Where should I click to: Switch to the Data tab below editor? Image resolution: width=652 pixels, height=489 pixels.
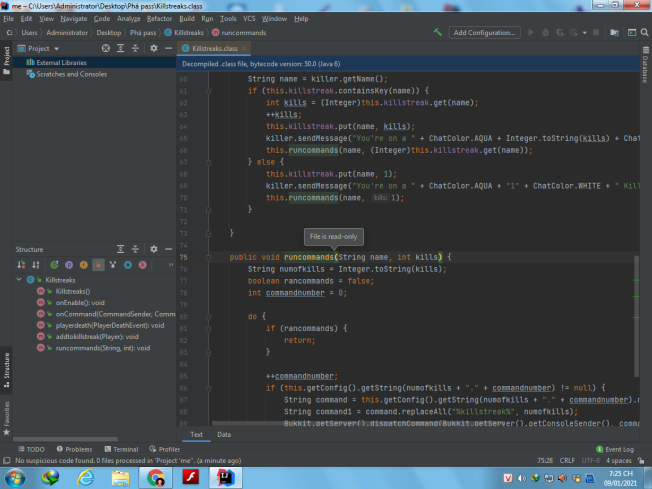[x=224, y=434]
